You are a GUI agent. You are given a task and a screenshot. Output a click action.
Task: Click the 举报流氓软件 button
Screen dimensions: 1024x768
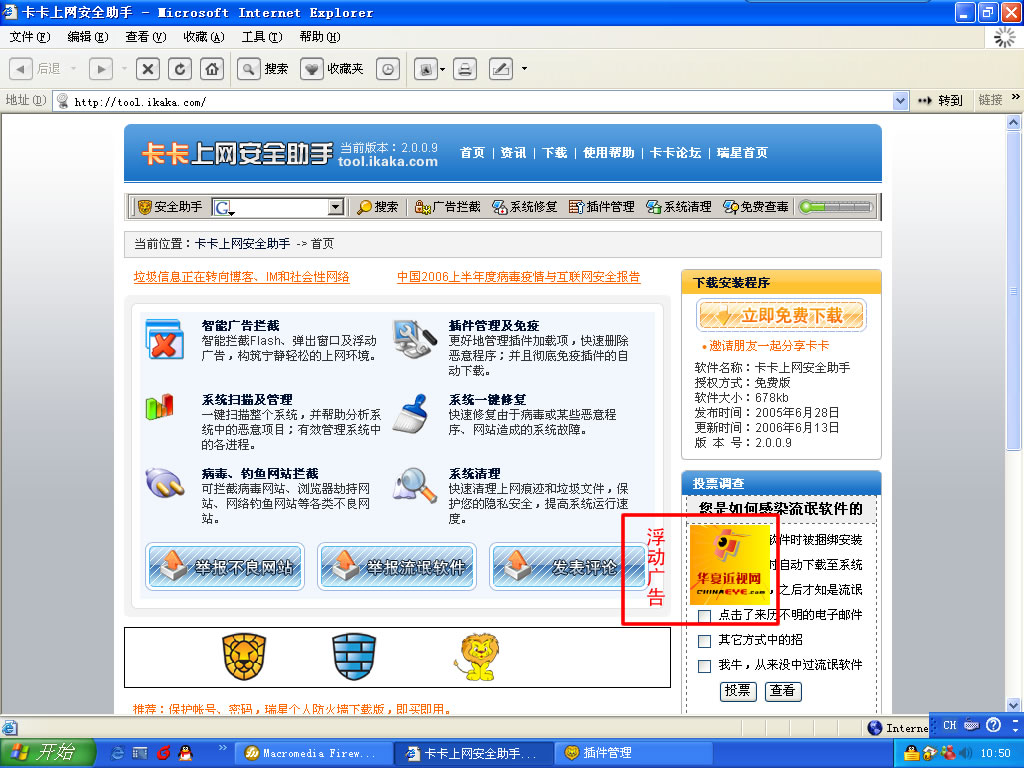click(x=397, y=567)
